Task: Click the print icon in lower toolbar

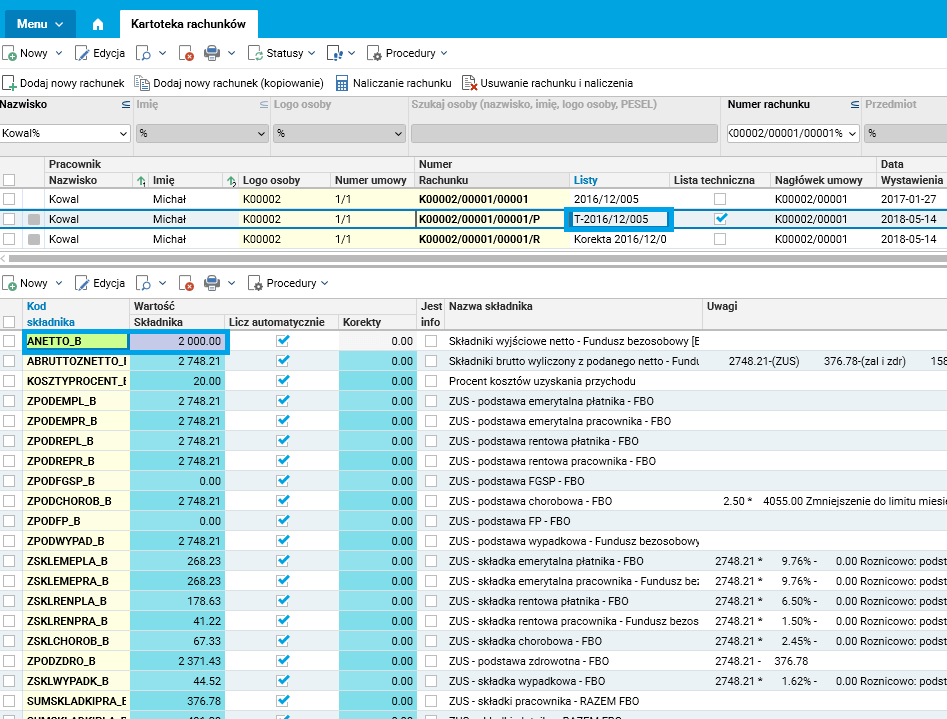Action: click(x=212, y=283)
